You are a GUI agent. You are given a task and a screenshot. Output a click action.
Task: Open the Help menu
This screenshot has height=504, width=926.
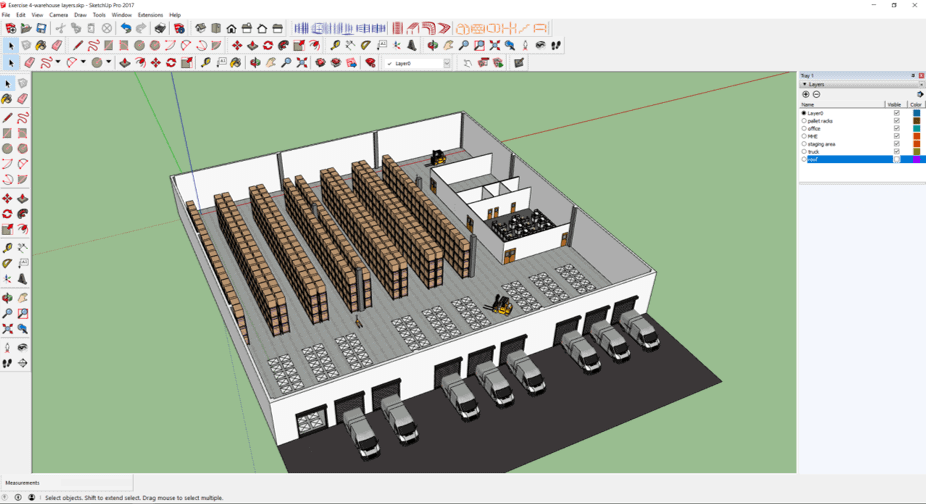175,15
